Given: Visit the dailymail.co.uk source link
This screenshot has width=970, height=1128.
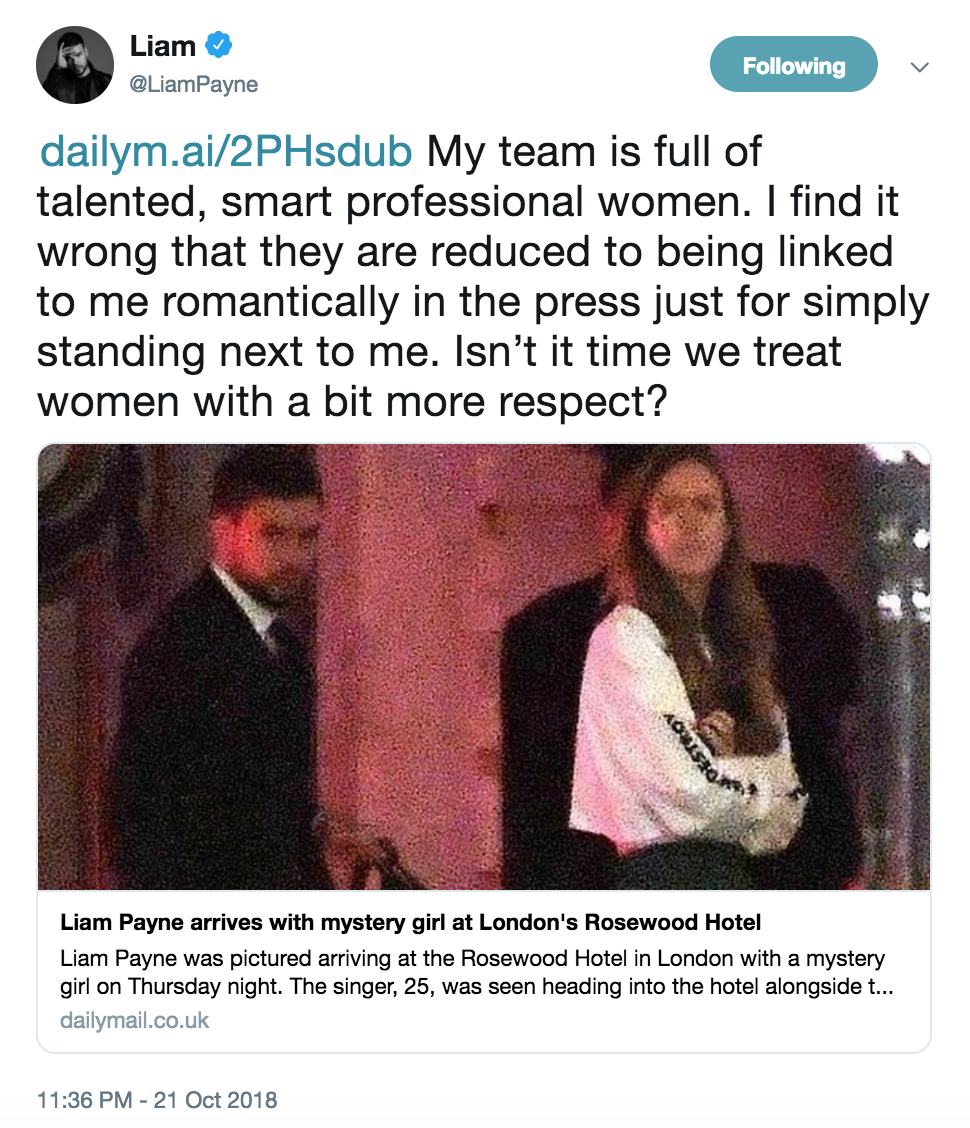Looking at the screenshot, I should (x=135, y=1021).
